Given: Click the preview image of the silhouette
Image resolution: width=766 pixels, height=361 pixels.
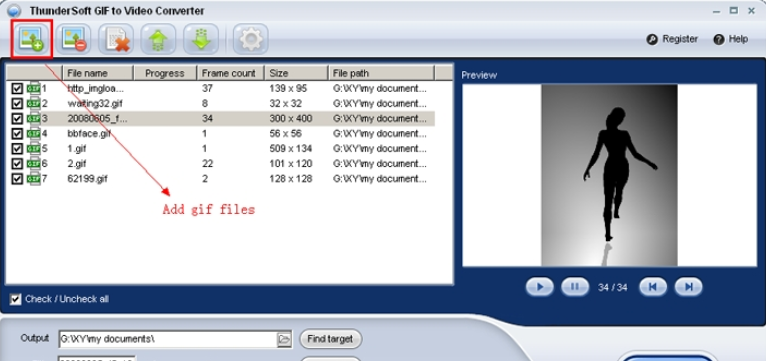Looking at the screenshot, I should [609, 175].
